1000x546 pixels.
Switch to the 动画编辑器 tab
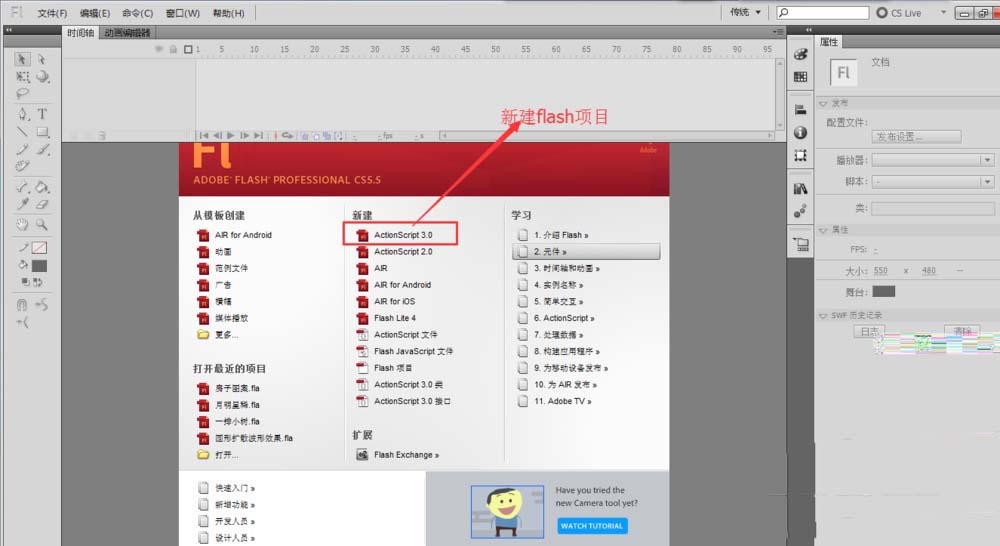tap(128, 33)
